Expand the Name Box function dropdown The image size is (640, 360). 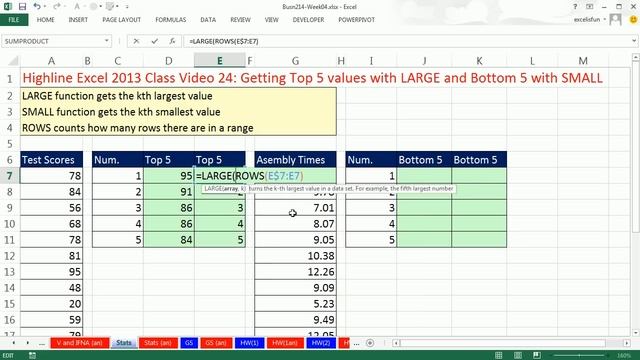[x=107, y=41]
